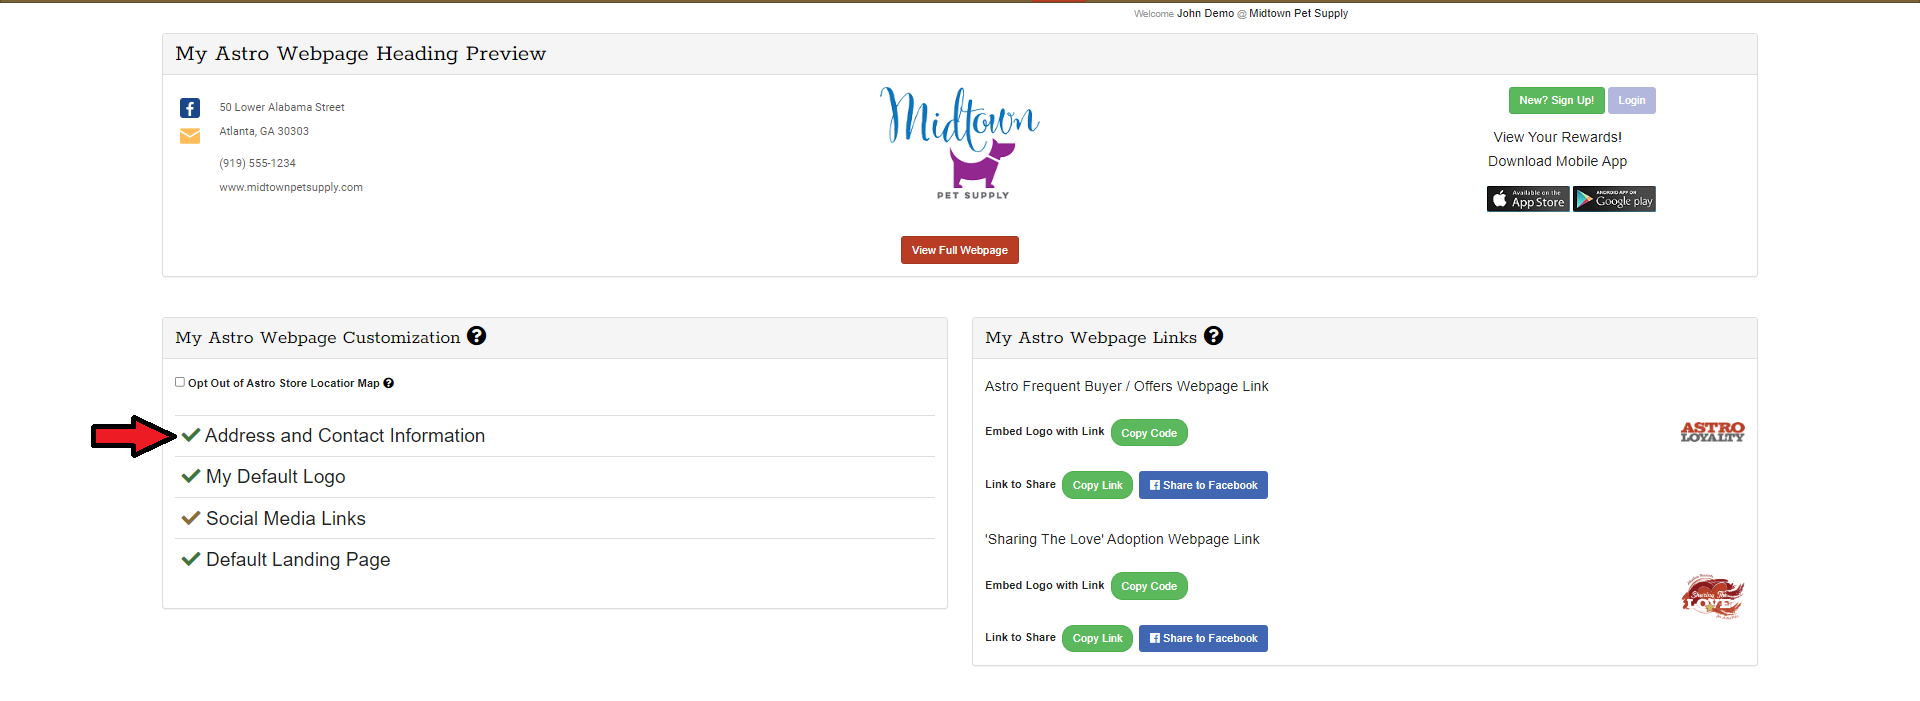1920x701 pixels.
Task: Open the Google Play badge
Action: click(1614, 199)
